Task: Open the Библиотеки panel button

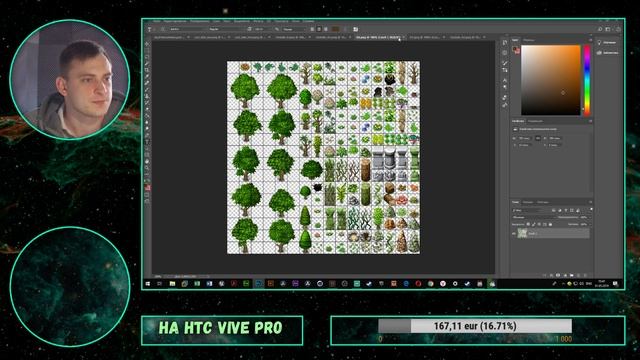Action: tap(607, 53)
